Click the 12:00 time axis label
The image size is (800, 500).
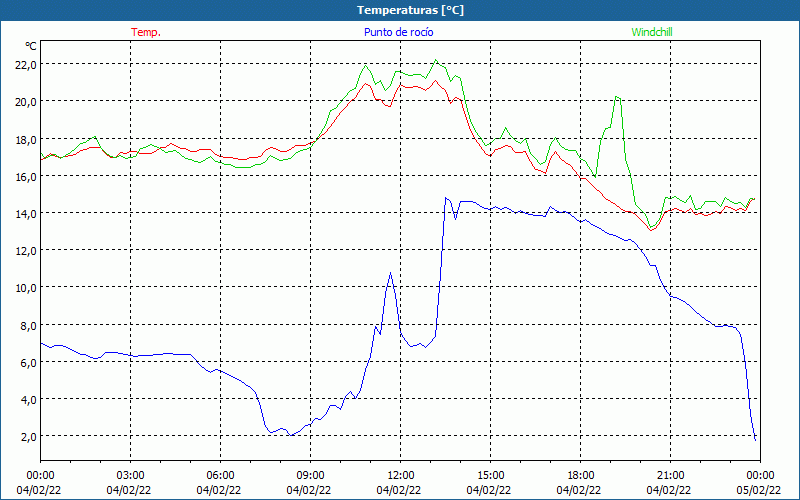pos(401,476)
